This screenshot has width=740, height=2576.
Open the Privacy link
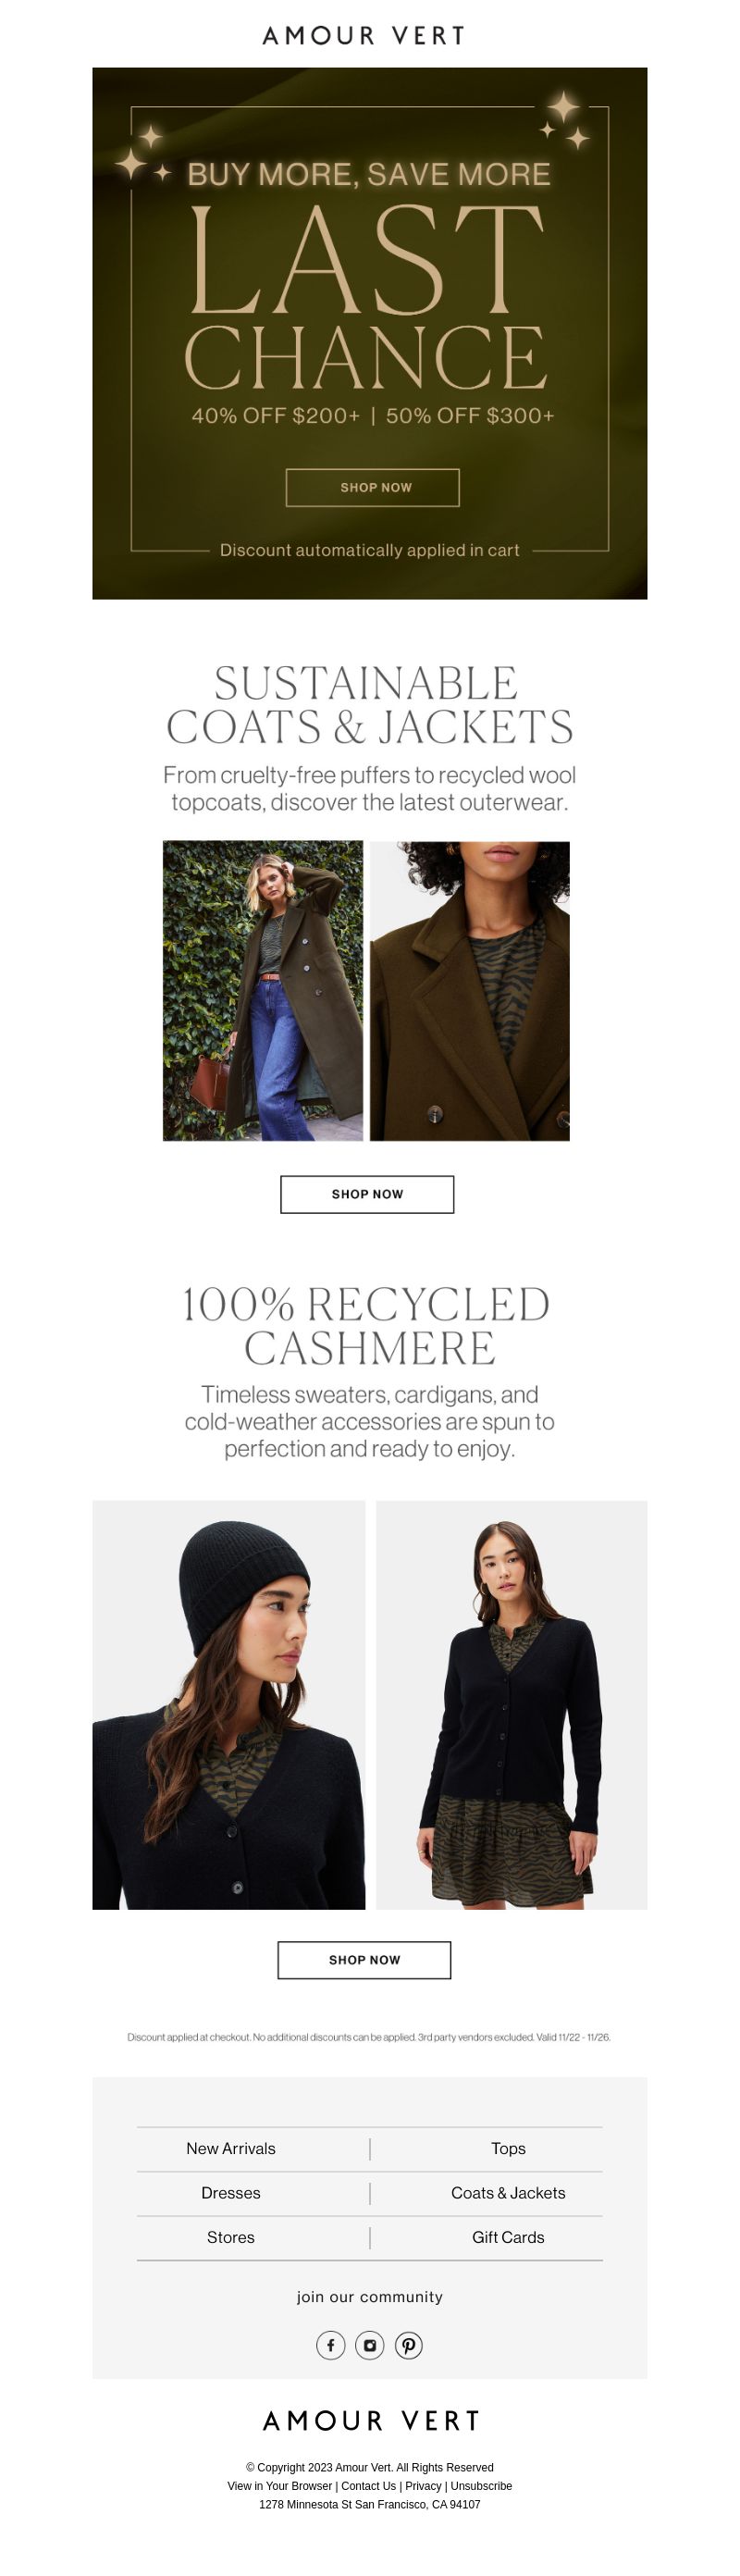coord(423,2486)
